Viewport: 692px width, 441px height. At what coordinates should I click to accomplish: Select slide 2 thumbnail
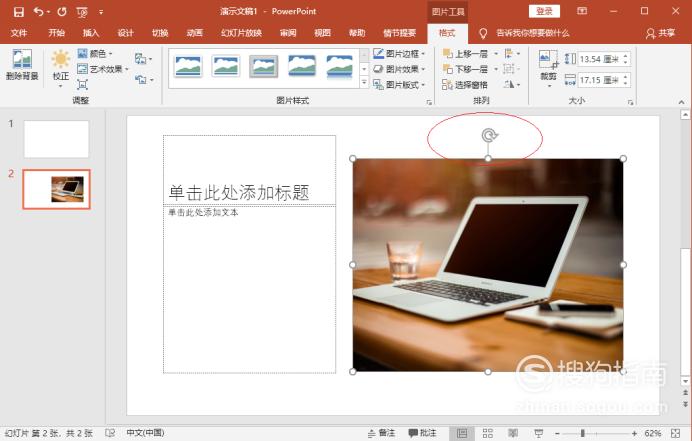tap(56, 189)
